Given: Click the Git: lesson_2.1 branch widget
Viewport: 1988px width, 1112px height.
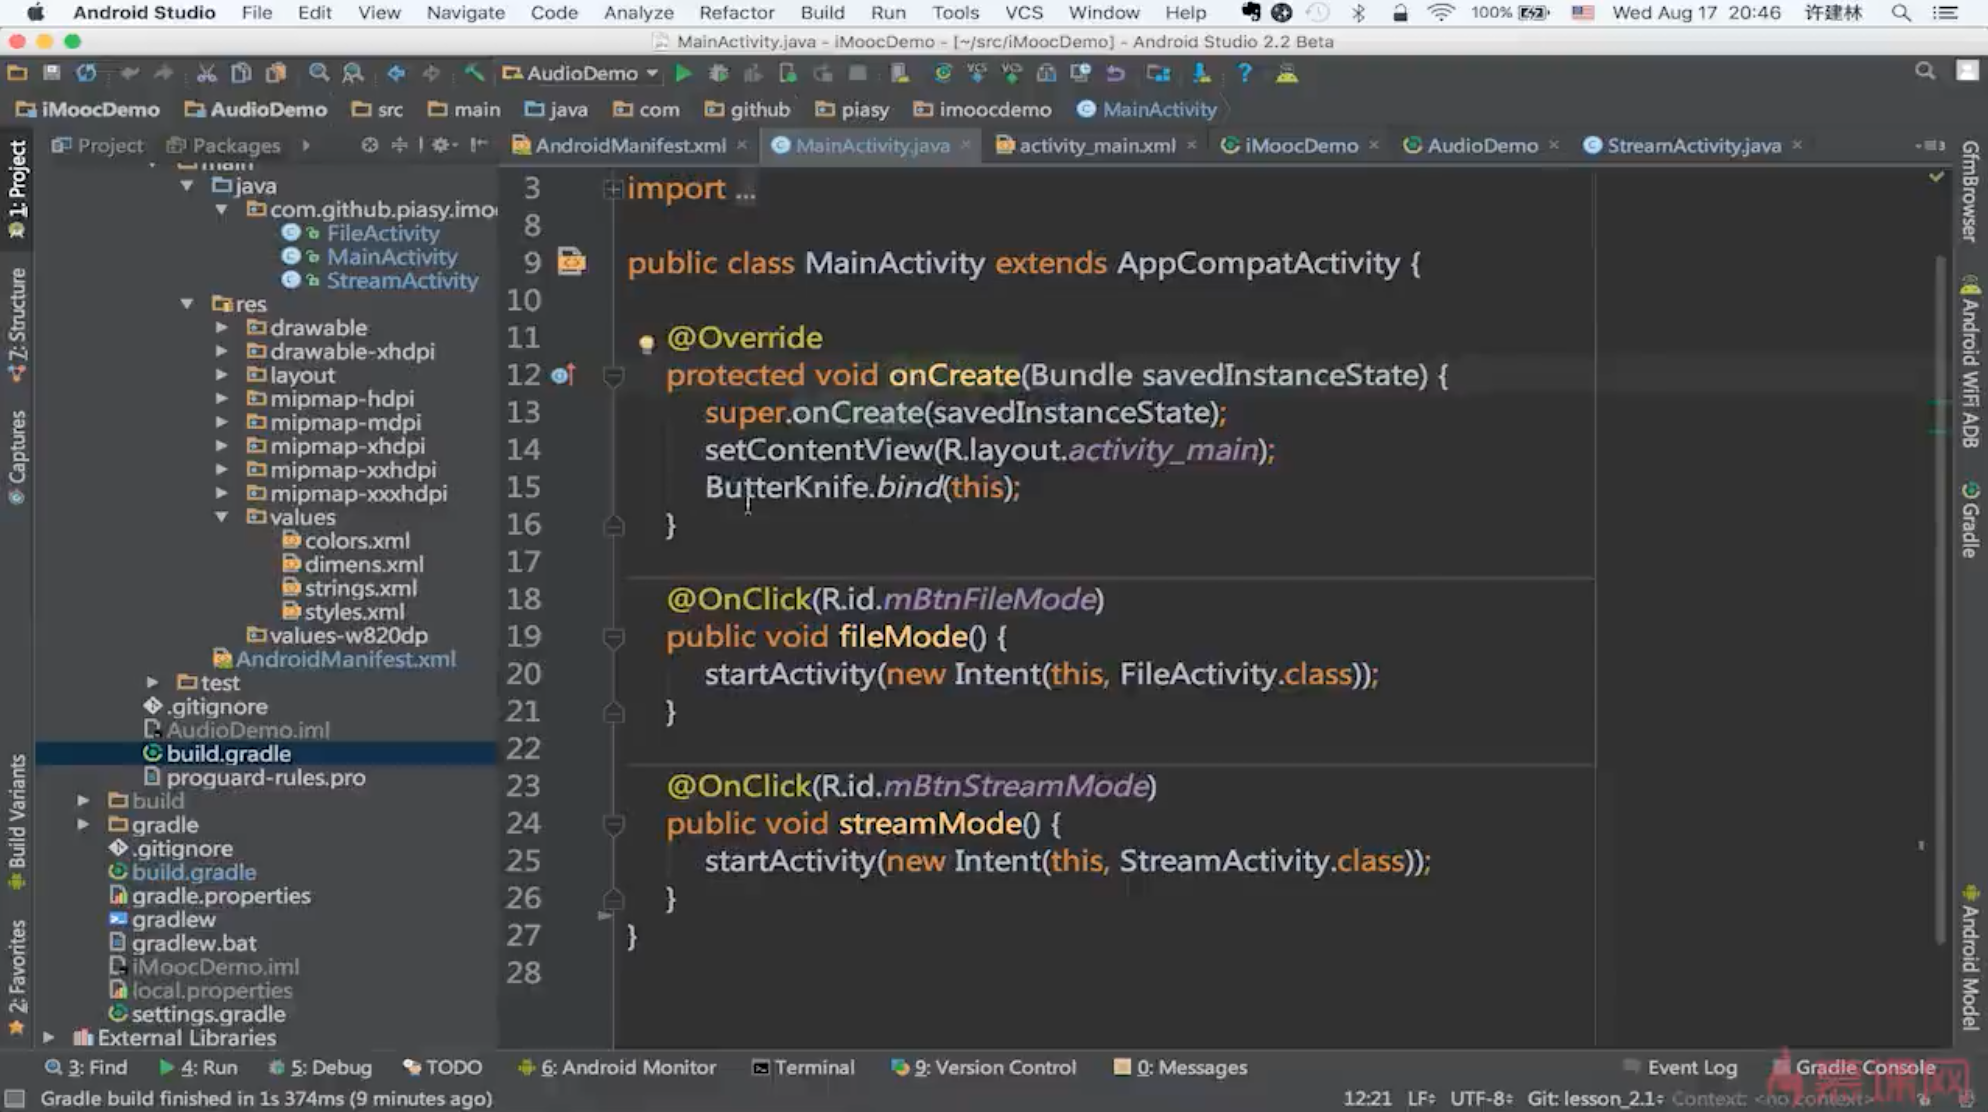Looking at the screenshot, I should tap(1594, 1098).
